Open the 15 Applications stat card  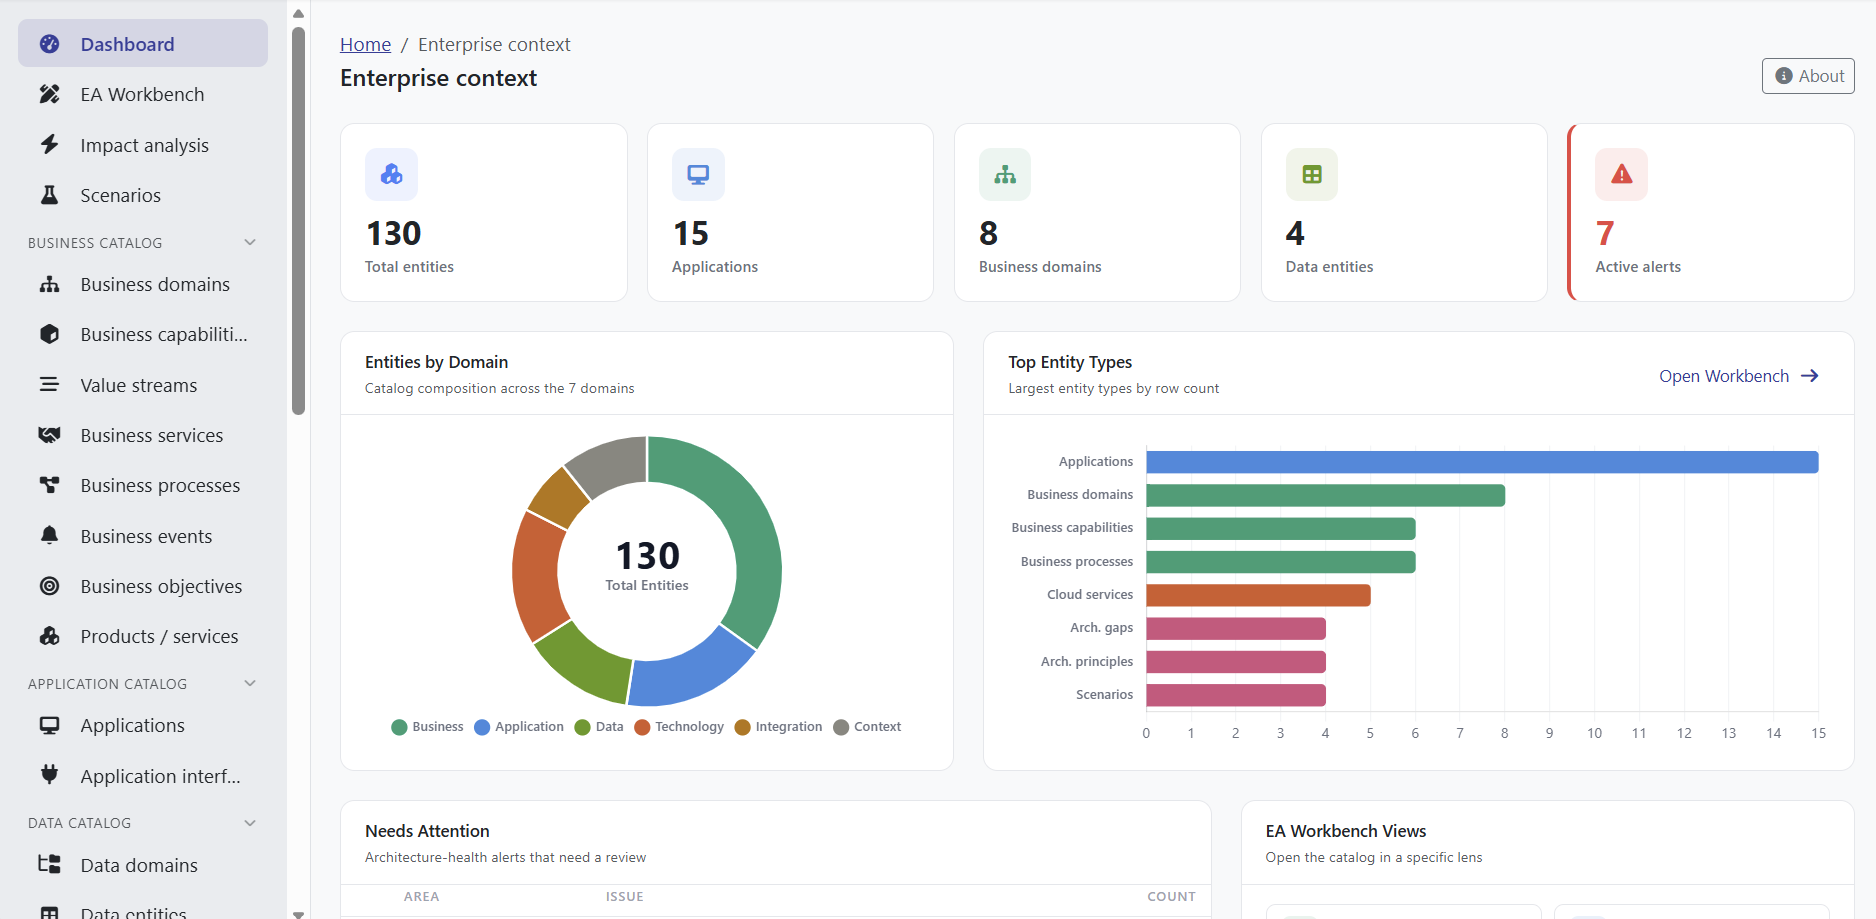[790, 212]
